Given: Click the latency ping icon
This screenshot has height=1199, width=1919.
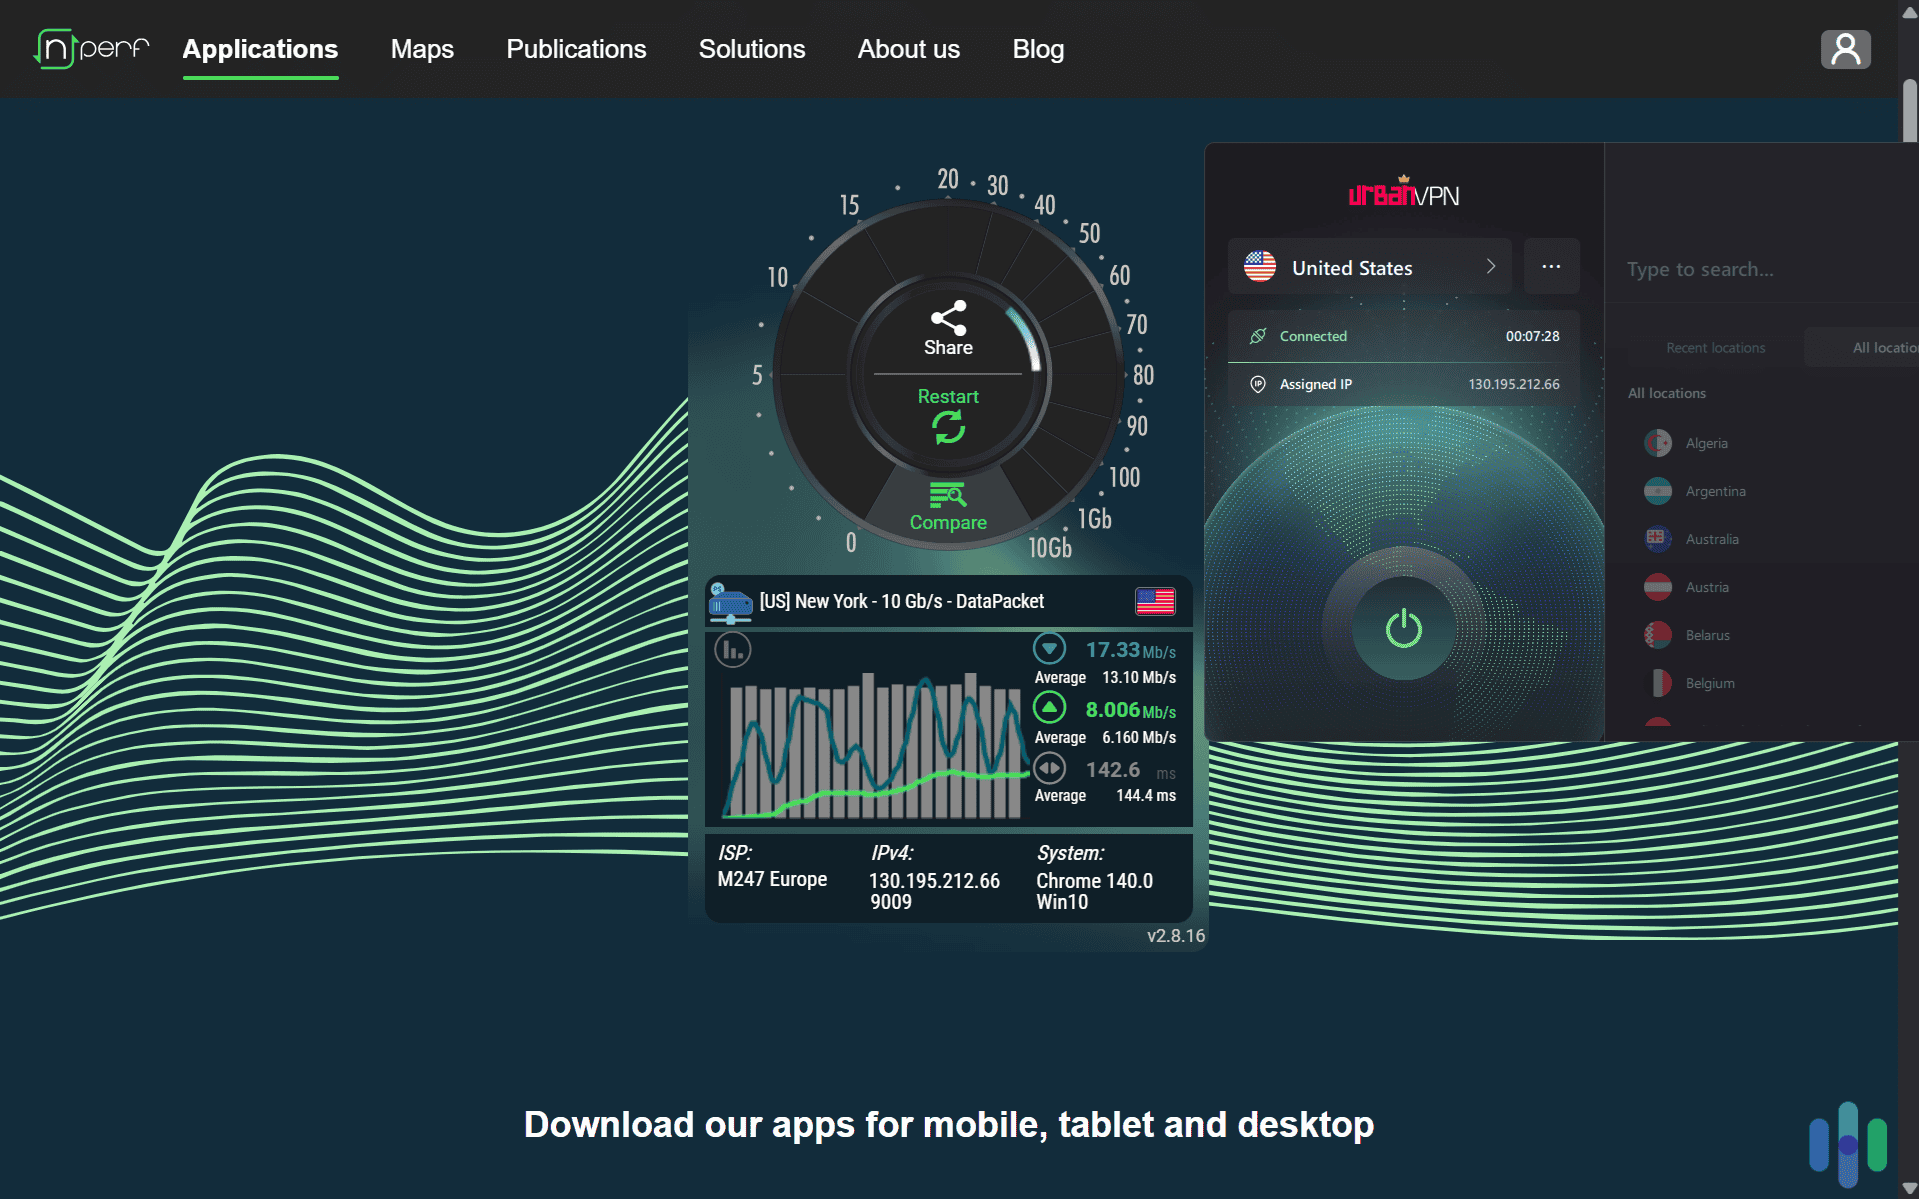Looking at the screenshot, I should pos(1049,768).
